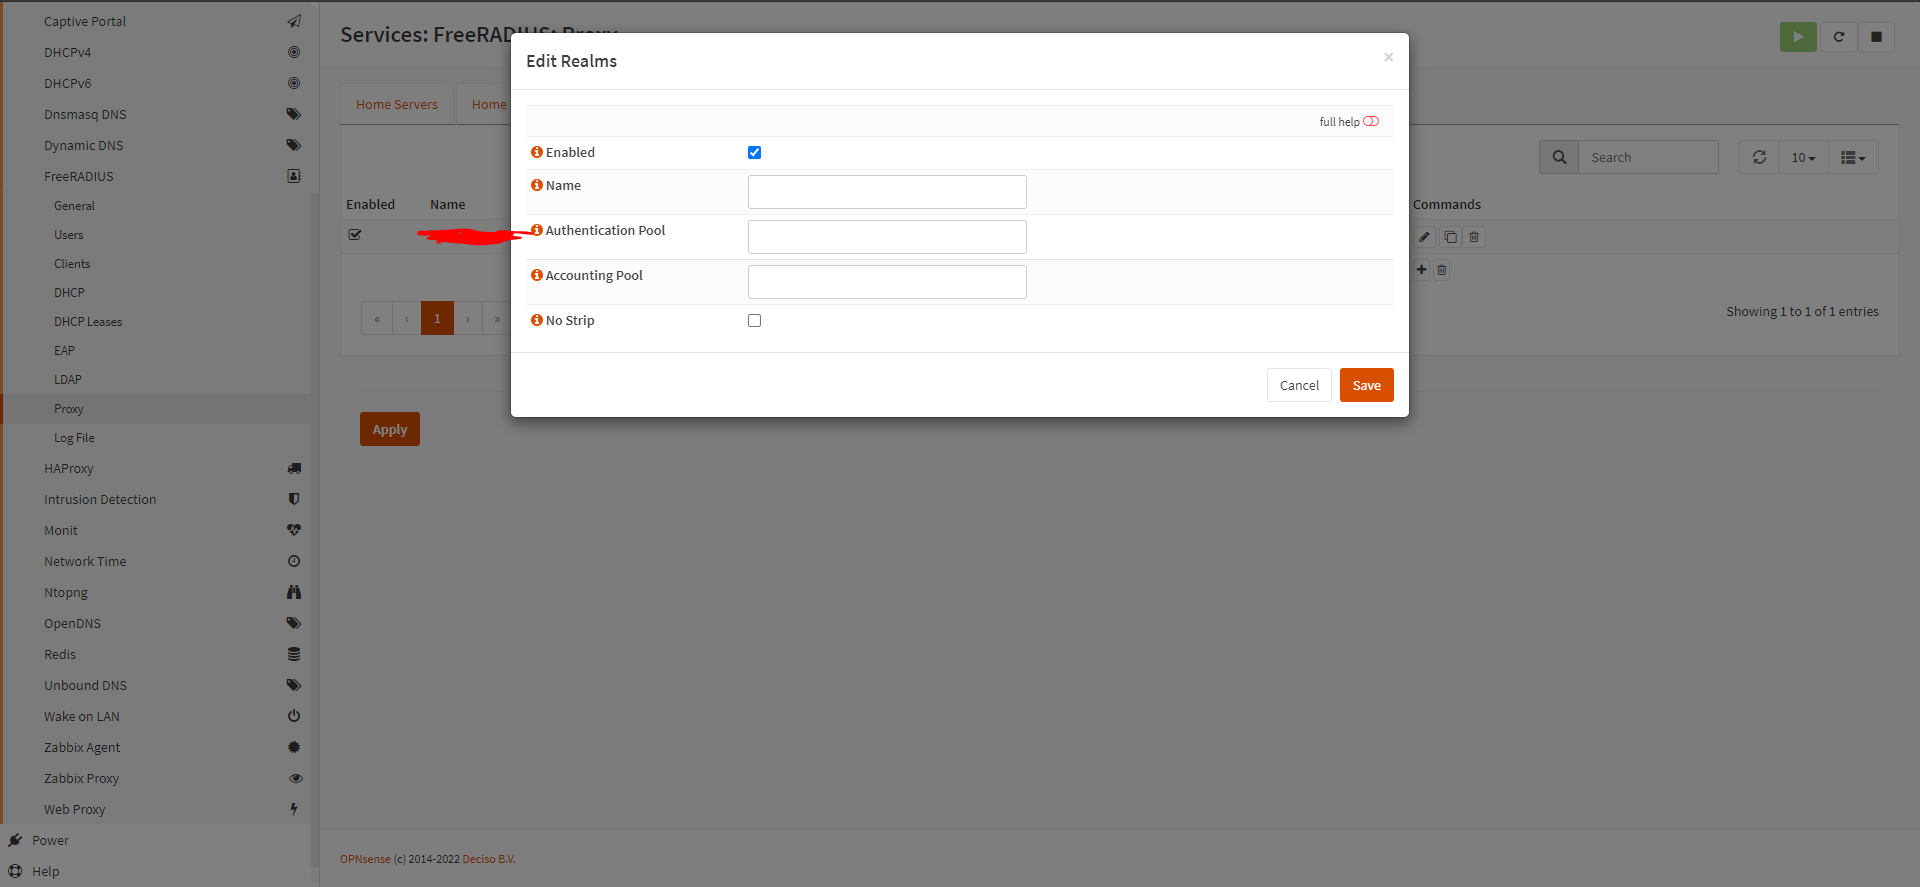Click the Web Proxy bolt icon
Screen dimensions: 1920x887
tap(294, 809)
